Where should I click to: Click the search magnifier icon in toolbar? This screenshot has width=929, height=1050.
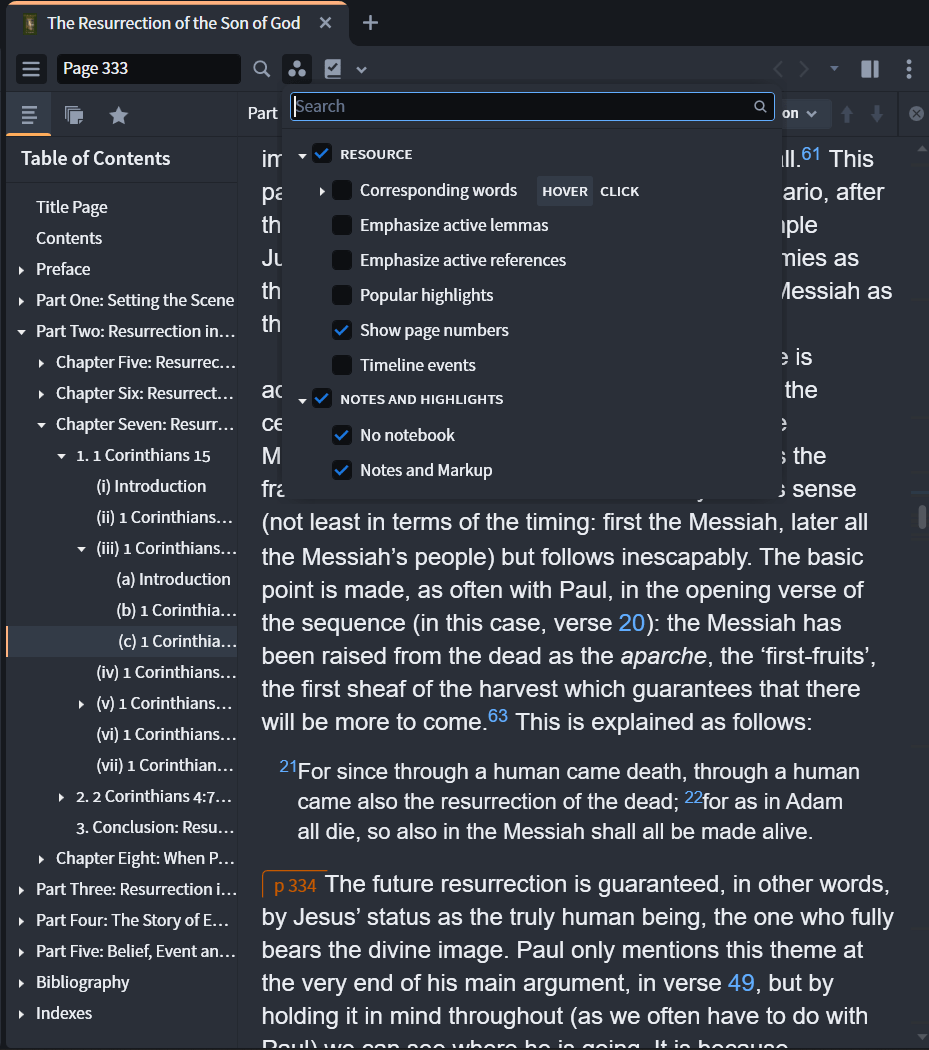[261, 69]
